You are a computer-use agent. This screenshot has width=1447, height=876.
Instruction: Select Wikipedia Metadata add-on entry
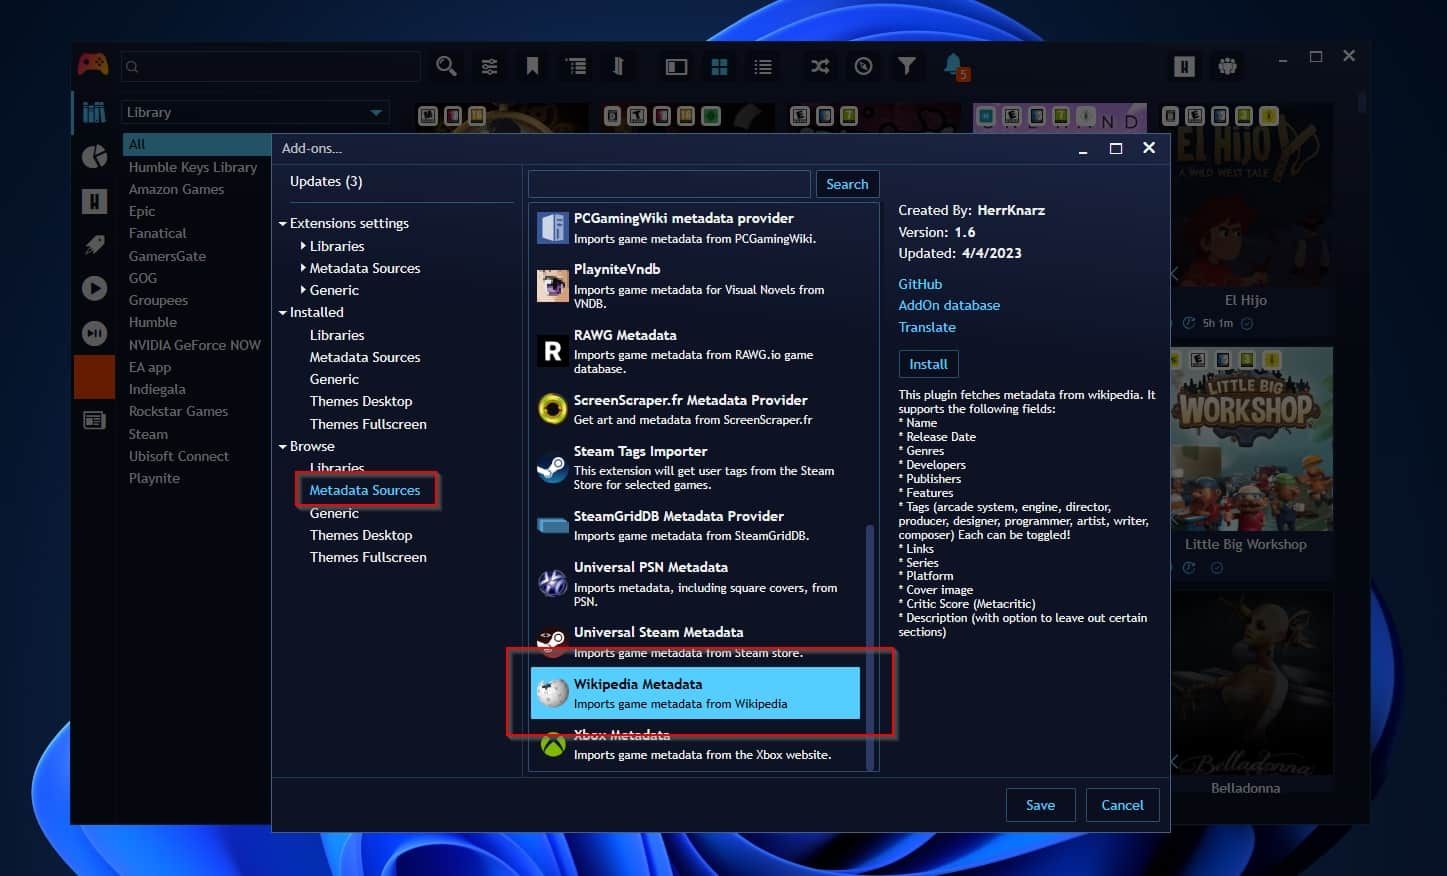click(x=695, y=693)
